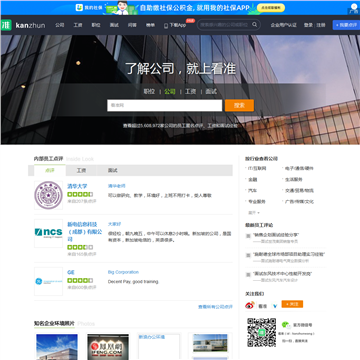Click the orange +关注 button
Screen dimensions: 360x360
click(292, 304)
